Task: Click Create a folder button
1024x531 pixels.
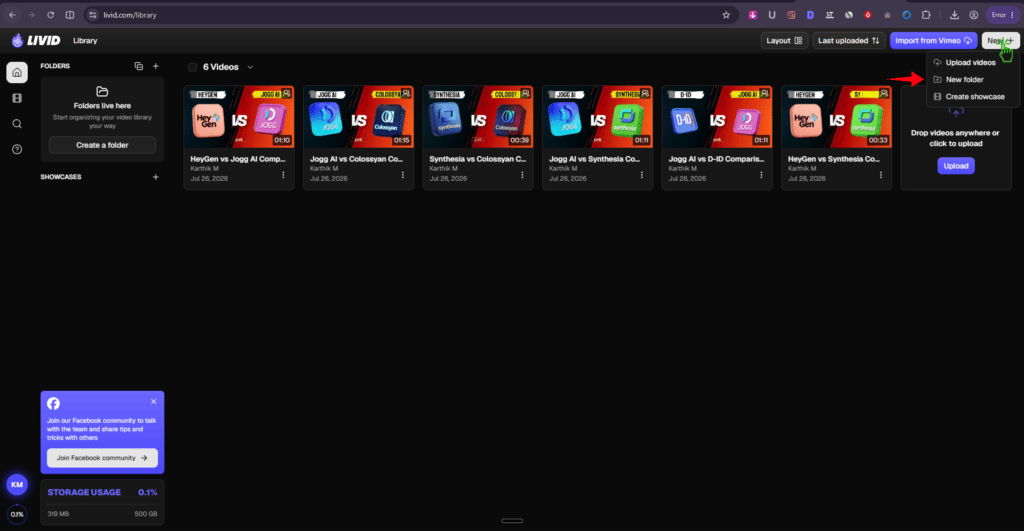Action: pos(102,145)
